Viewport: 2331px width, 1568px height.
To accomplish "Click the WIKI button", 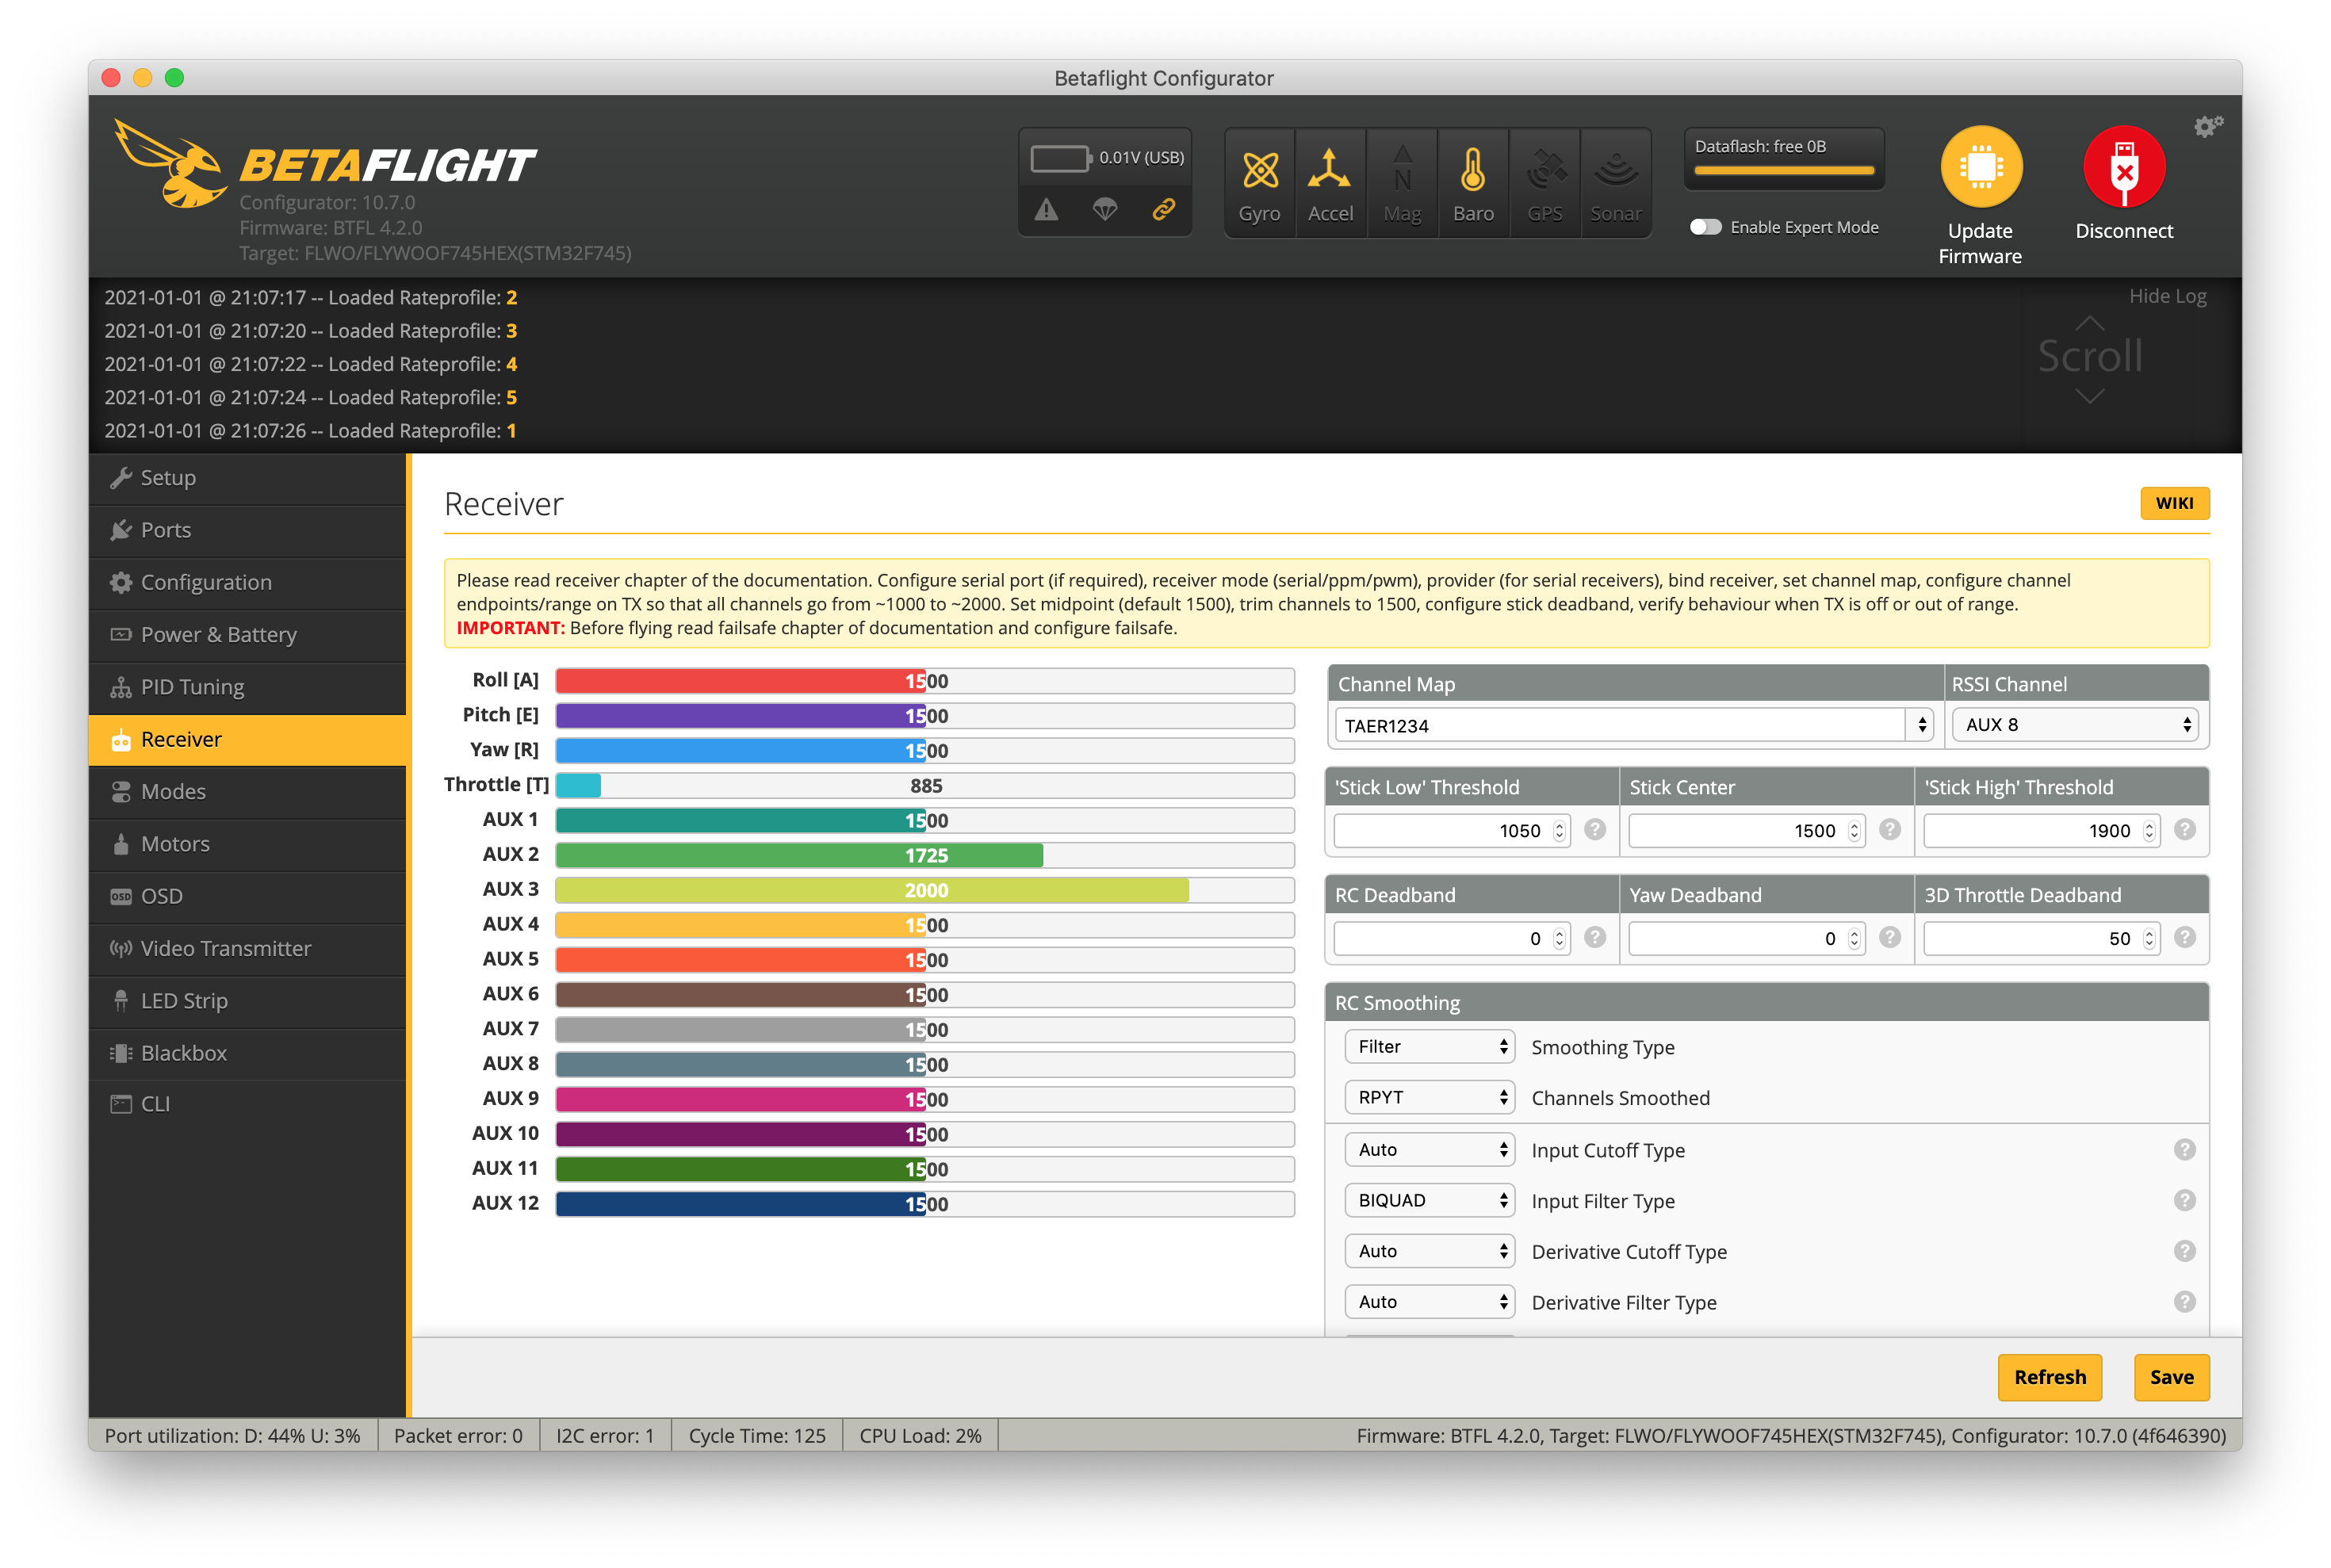I will [x=2174, y=503].
